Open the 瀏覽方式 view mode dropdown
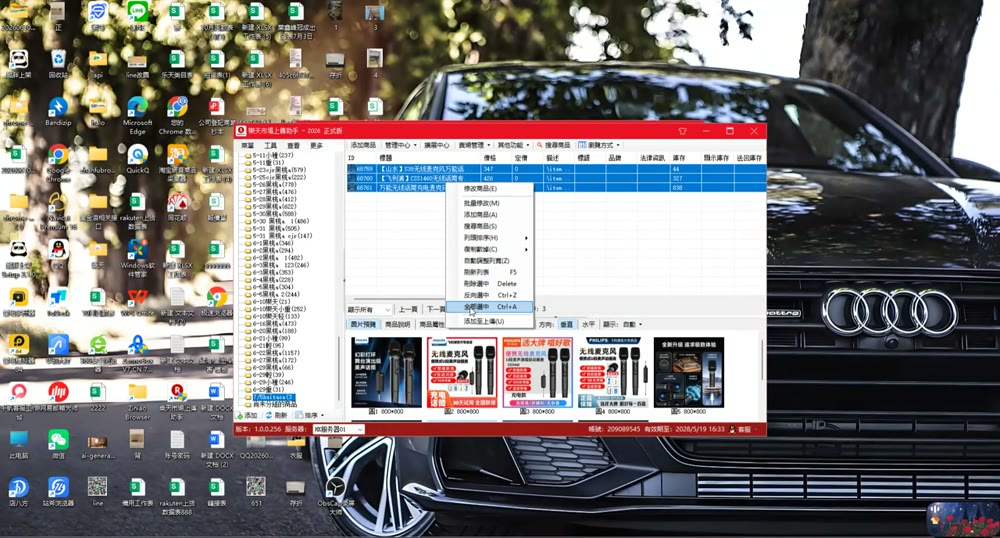Viewport: 1000px width, 538px height. click(598, 145)
